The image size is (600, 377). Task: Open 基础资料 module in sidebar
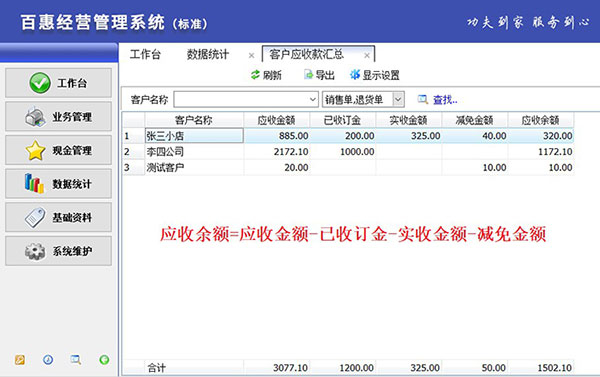(59, 217)
